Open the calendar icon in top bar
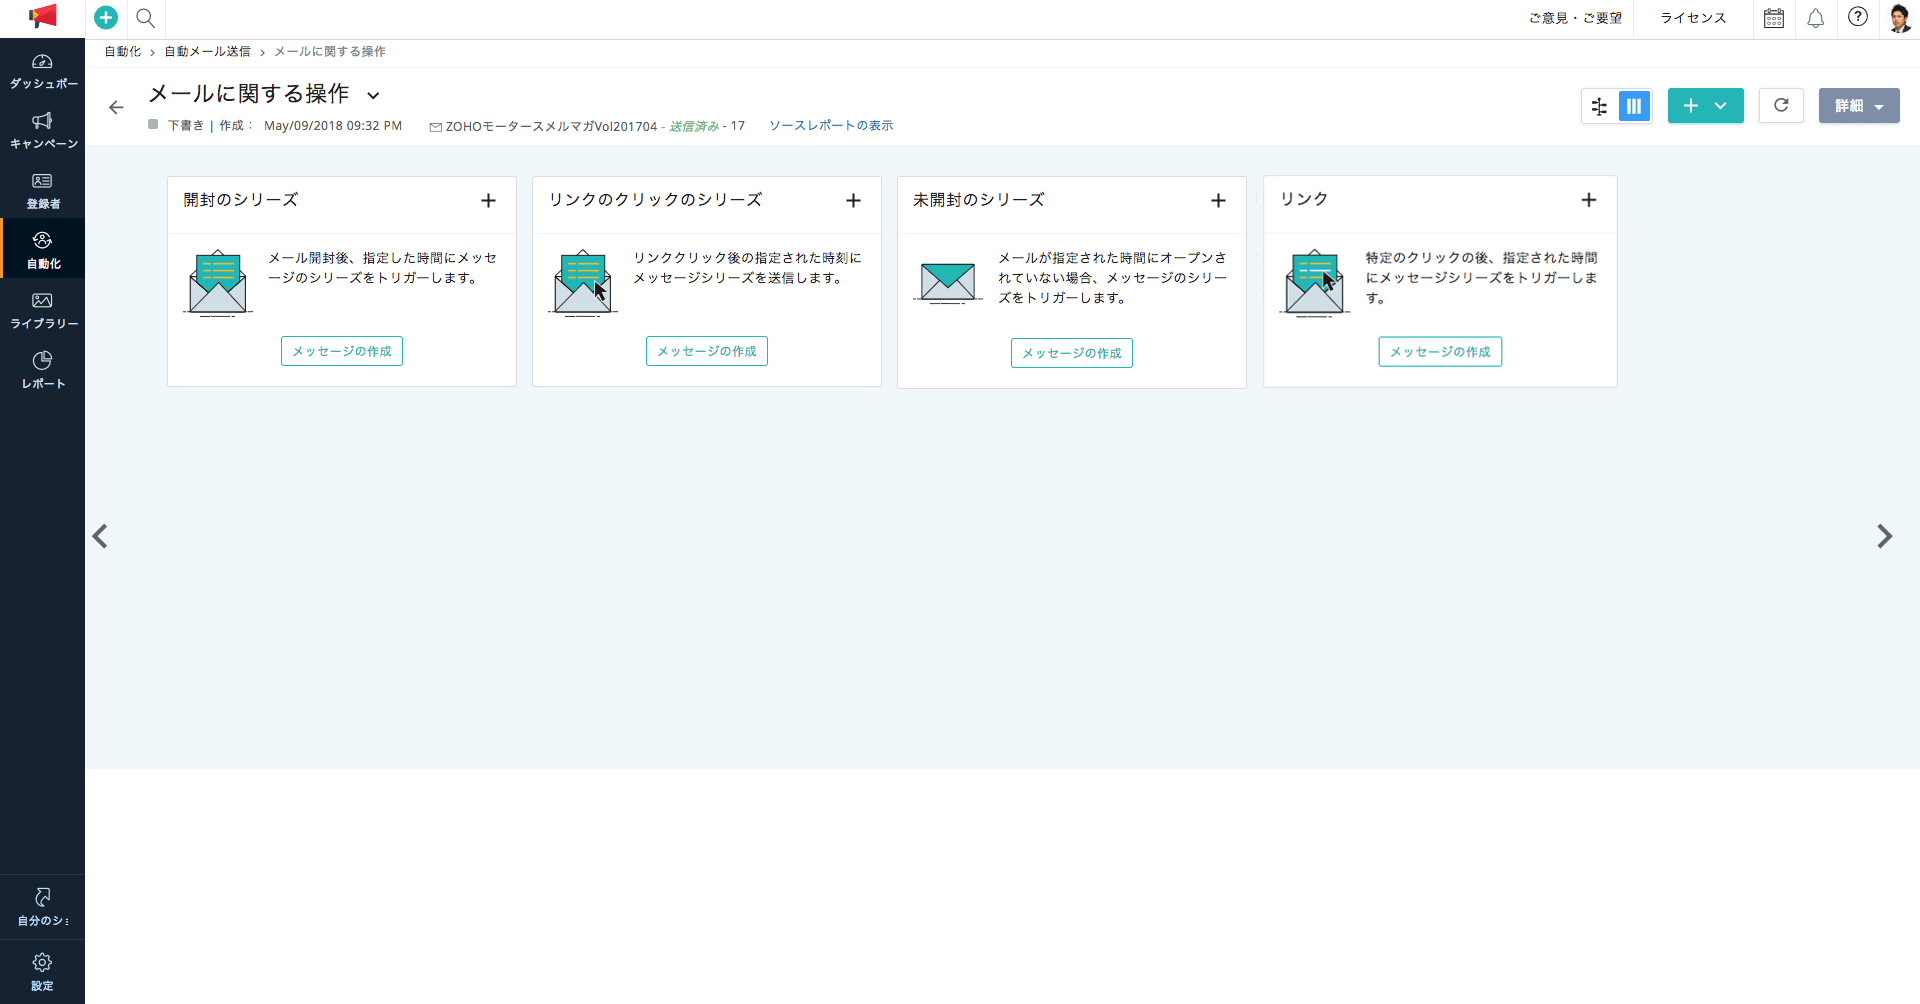Screen dimensions: 1920x1004 pyautogui.click(x=1773, y=18)
